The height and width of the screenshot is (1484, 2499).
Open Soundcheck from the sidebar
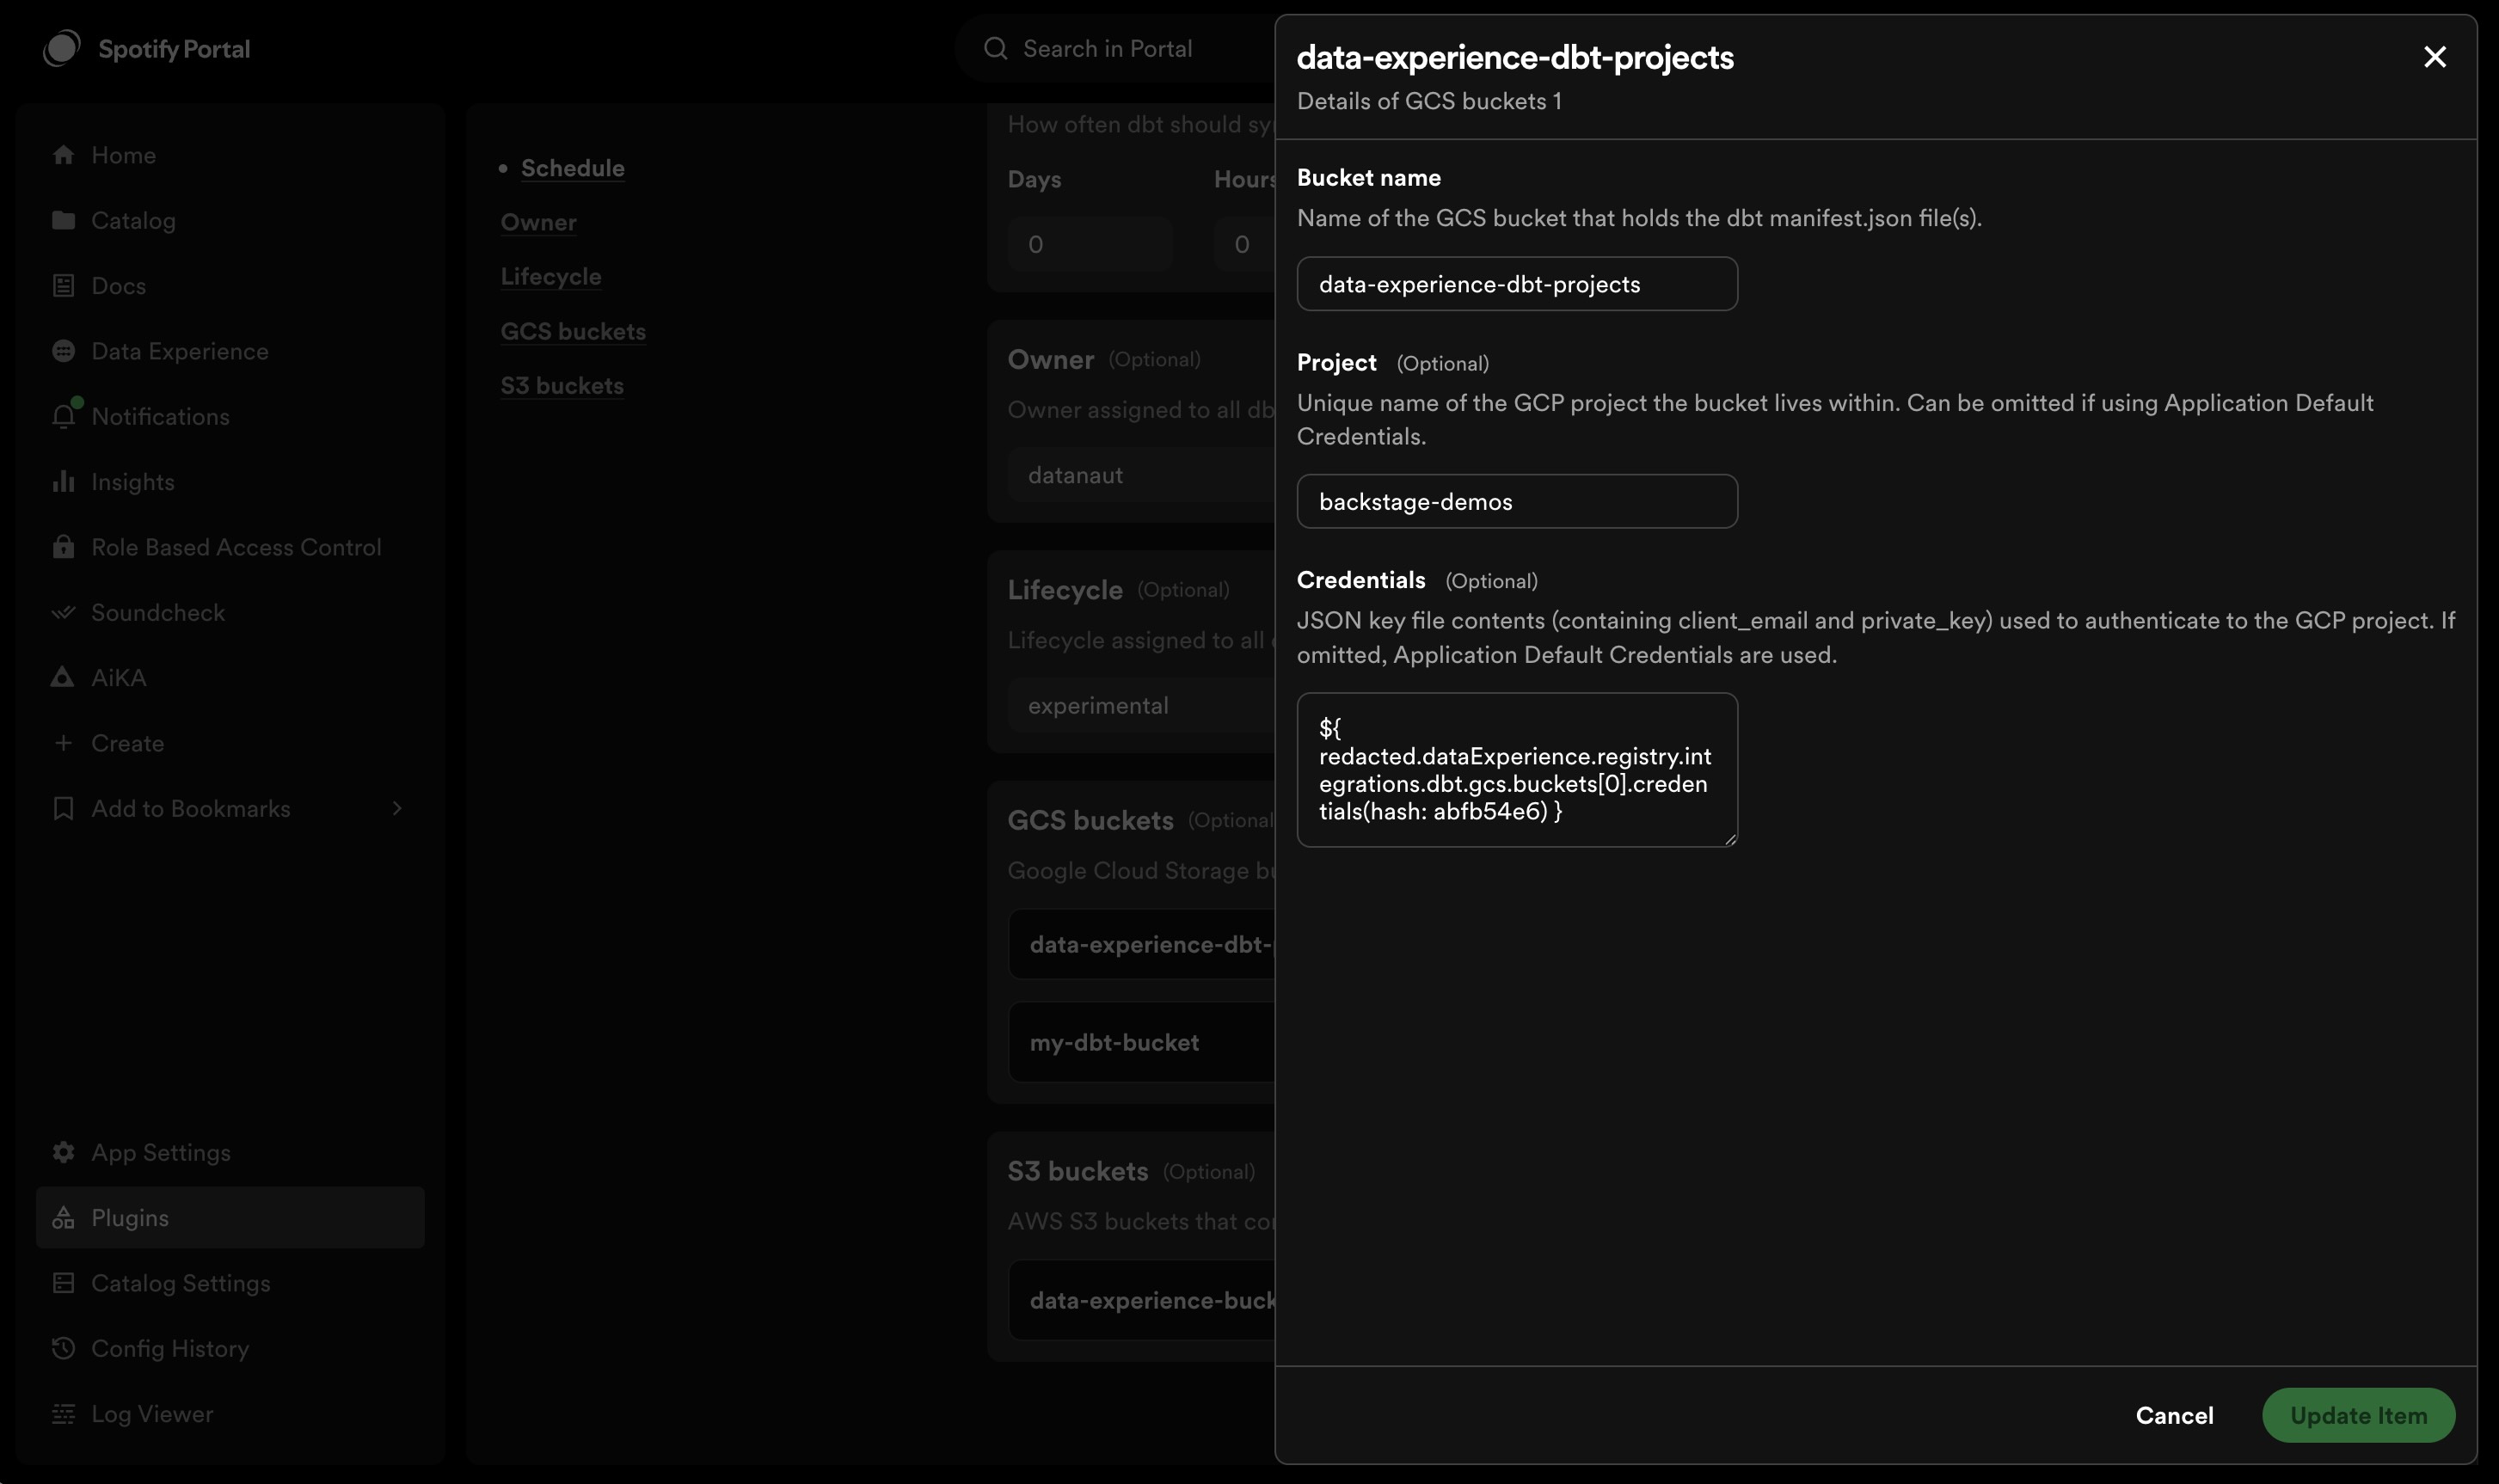coord(230,612)
